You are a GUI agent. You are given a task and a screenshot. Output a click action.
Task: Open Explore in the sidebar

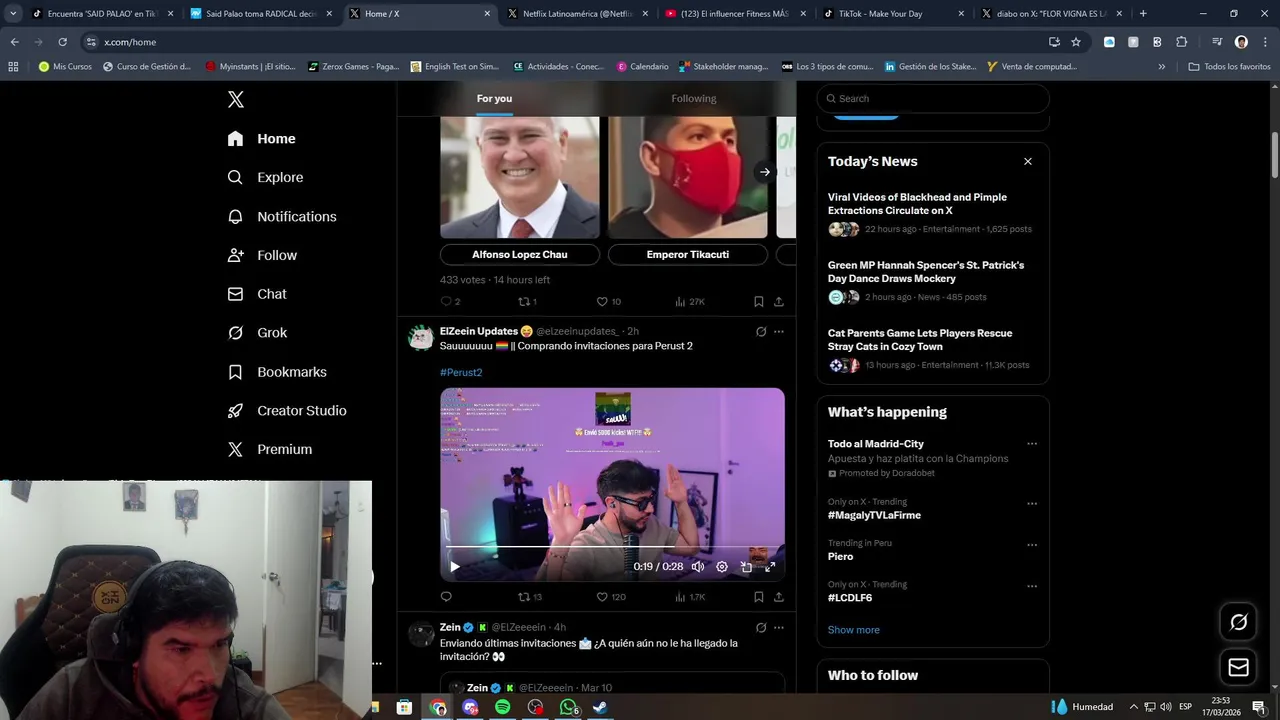coord(265,177)
